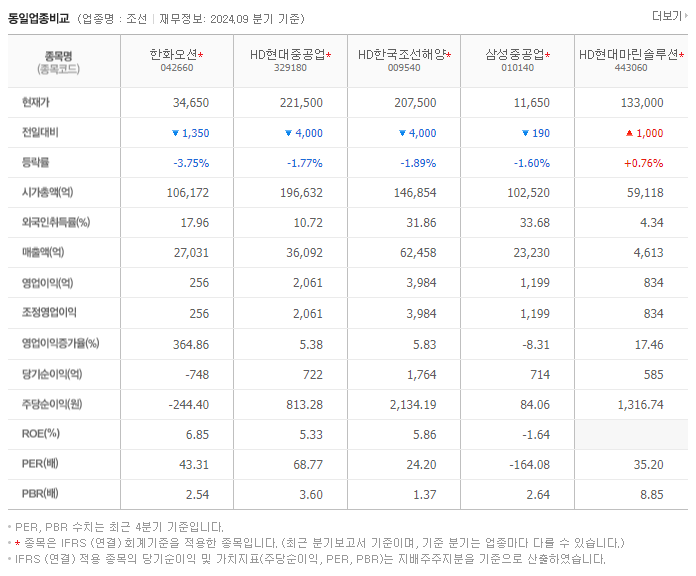The width and height of the screenshot is (696, 576).
Task: Select the 주당순이익(원) row label
Action: click(52, 404)
